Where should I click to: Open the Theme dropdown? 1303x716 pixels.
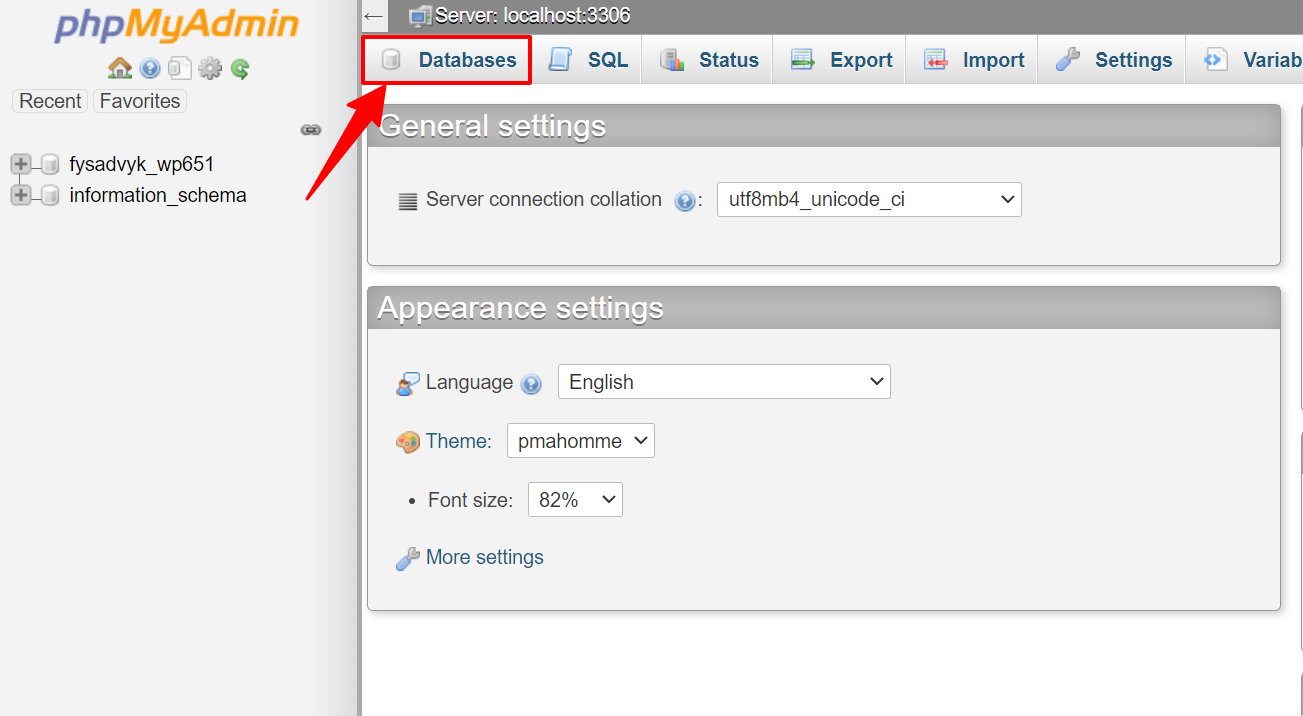point(580,440)
